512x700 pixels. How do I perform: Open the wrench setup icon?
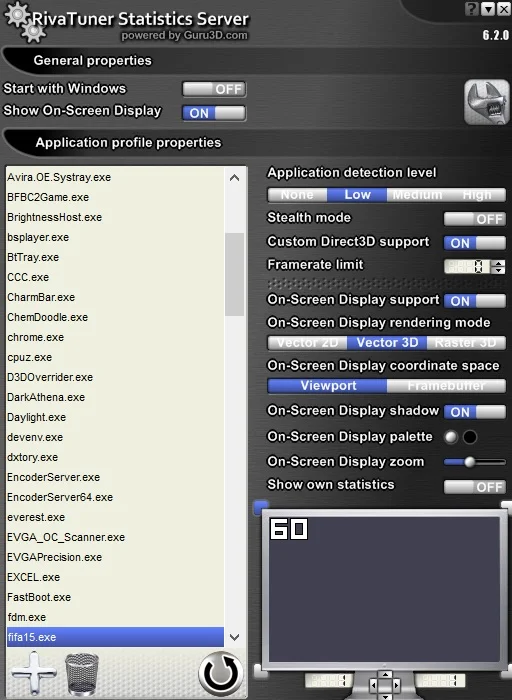coord(486,102)
